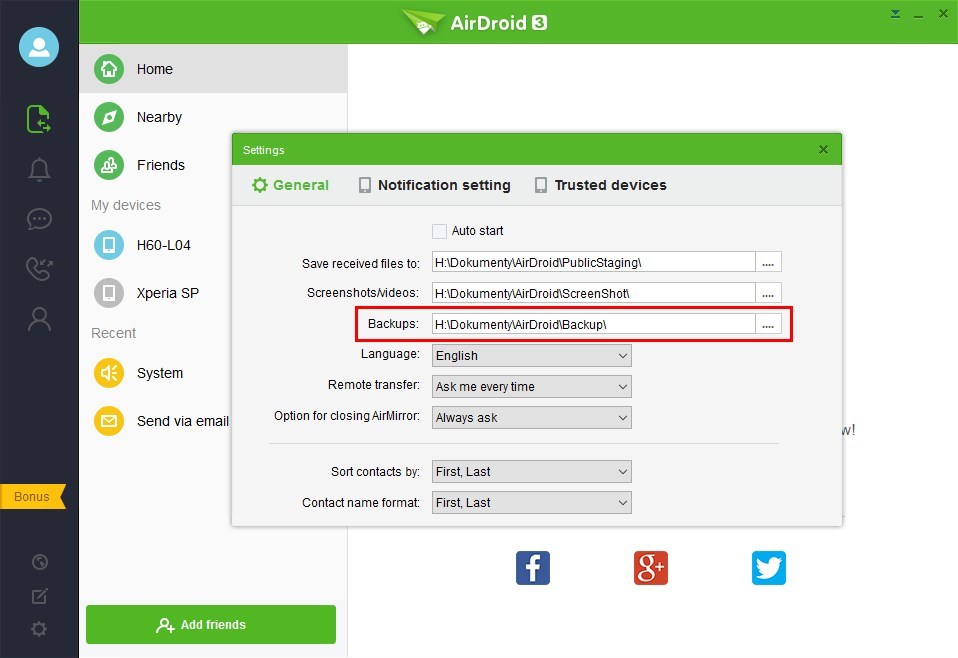
Task: Open the Friends entry
Action: pyautogui.click(x=156, y=165)
